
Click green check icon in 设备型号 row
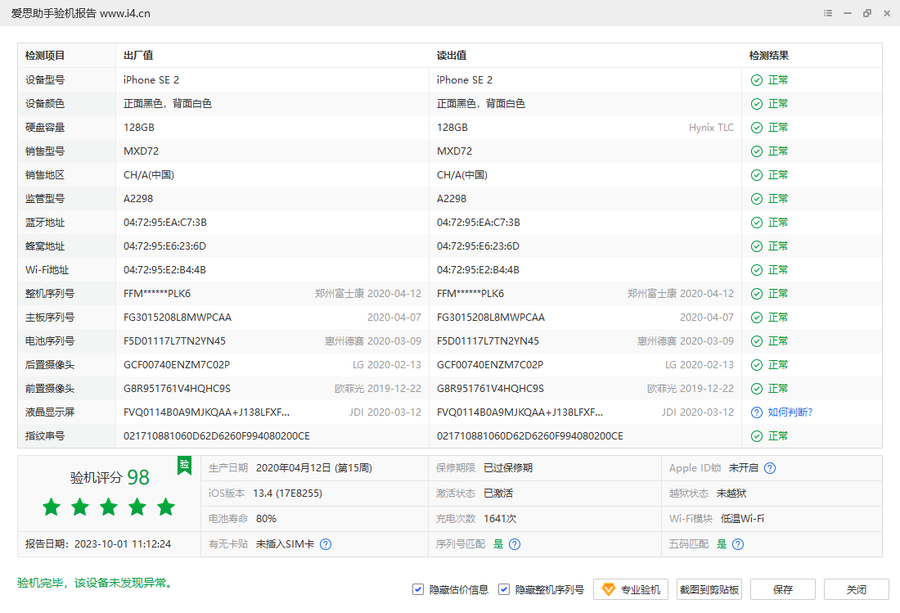757,80
